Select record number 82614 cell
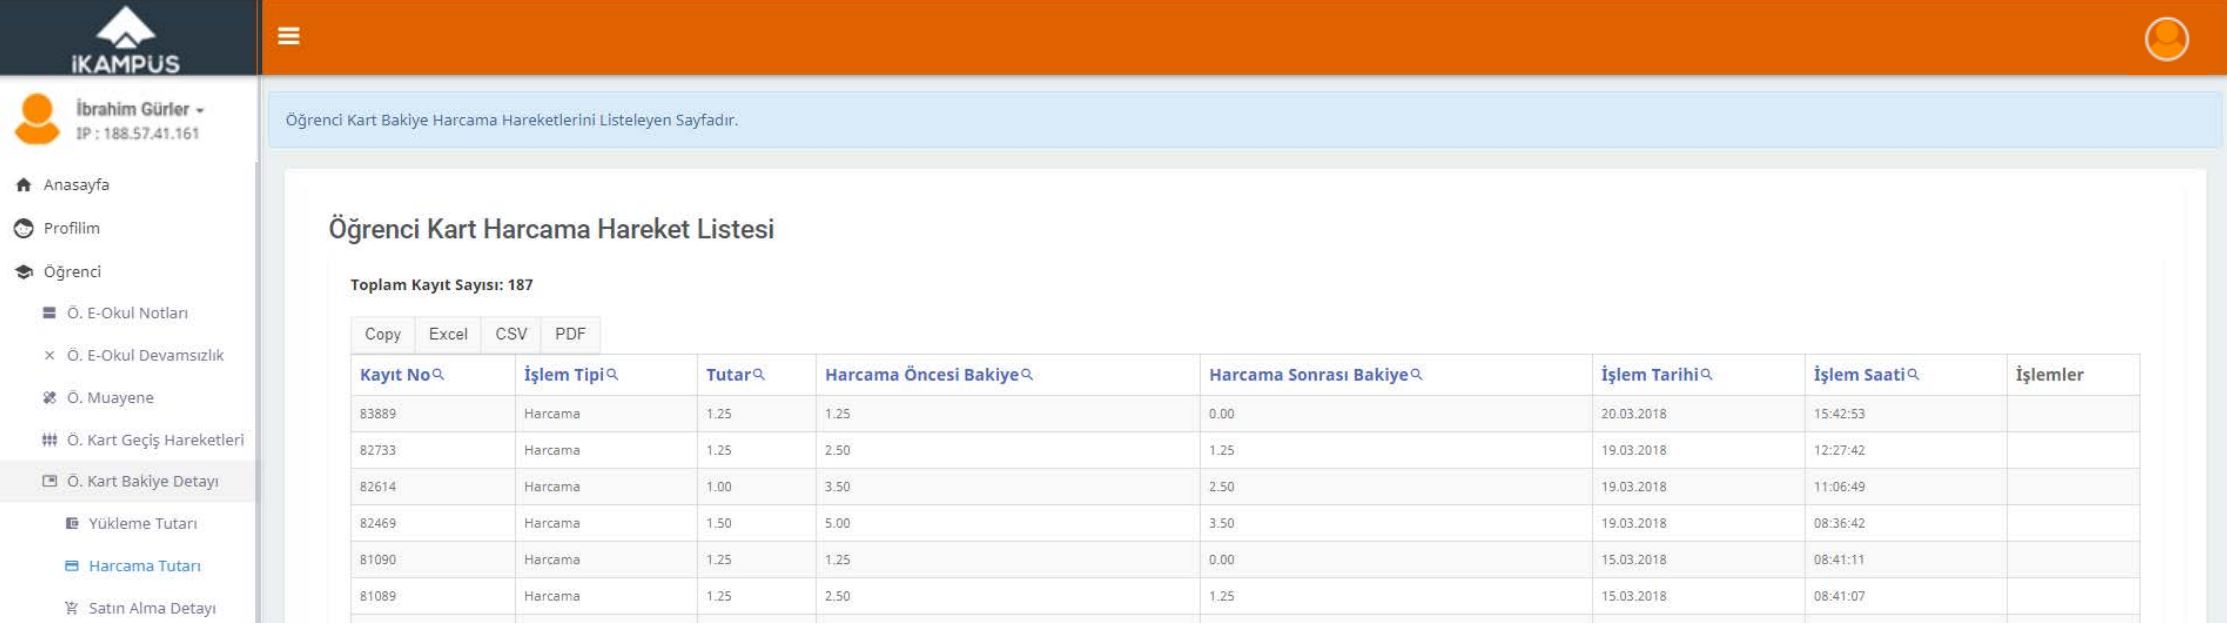The height and width of the screenshot is (626, 2227). tap(433, 487)
